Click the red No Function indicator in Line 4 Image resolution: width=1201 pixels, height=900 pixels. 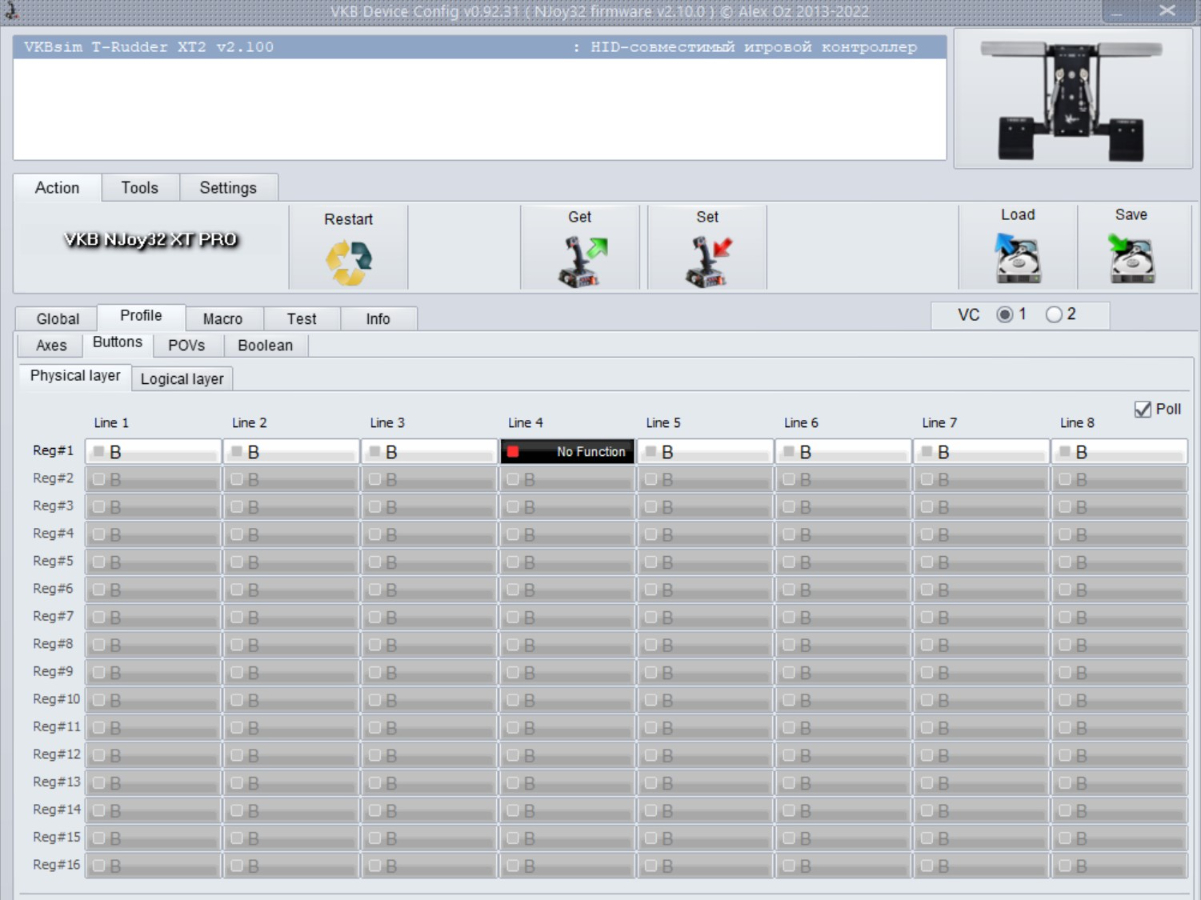tap(513, 452)
